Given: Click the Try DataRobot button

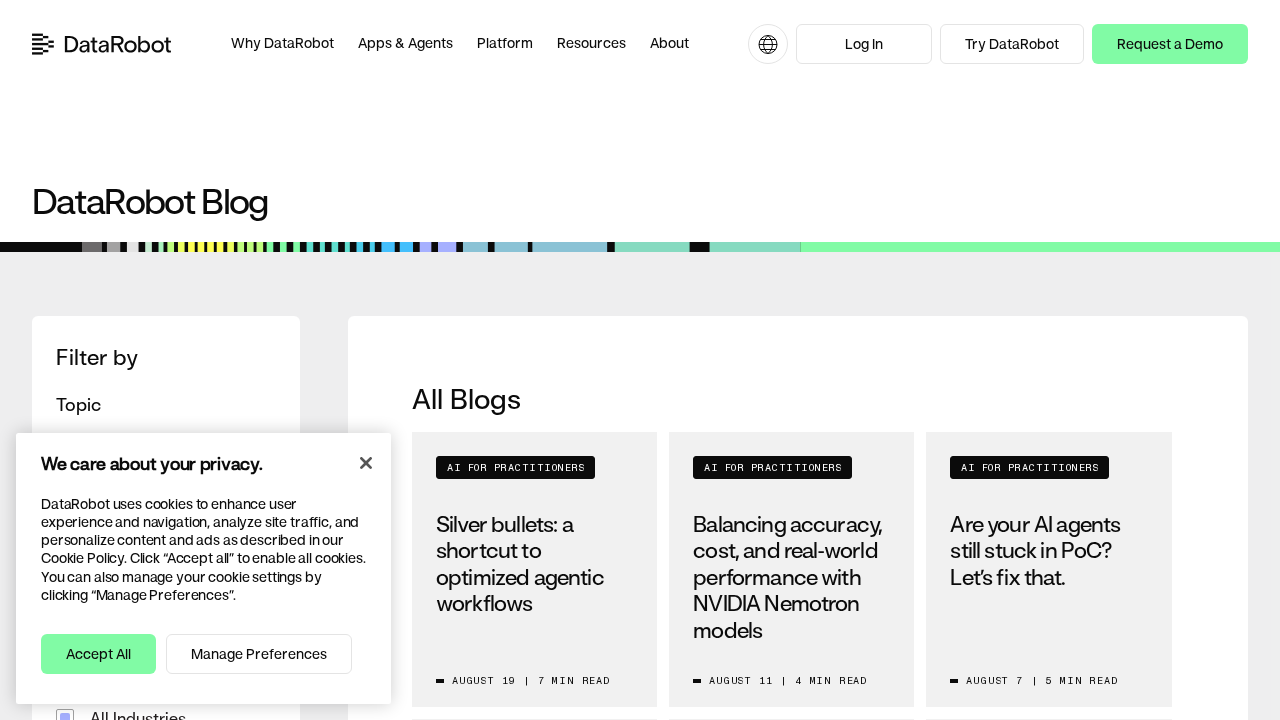Looking at the screenshot, I should tap(1012, 44).
